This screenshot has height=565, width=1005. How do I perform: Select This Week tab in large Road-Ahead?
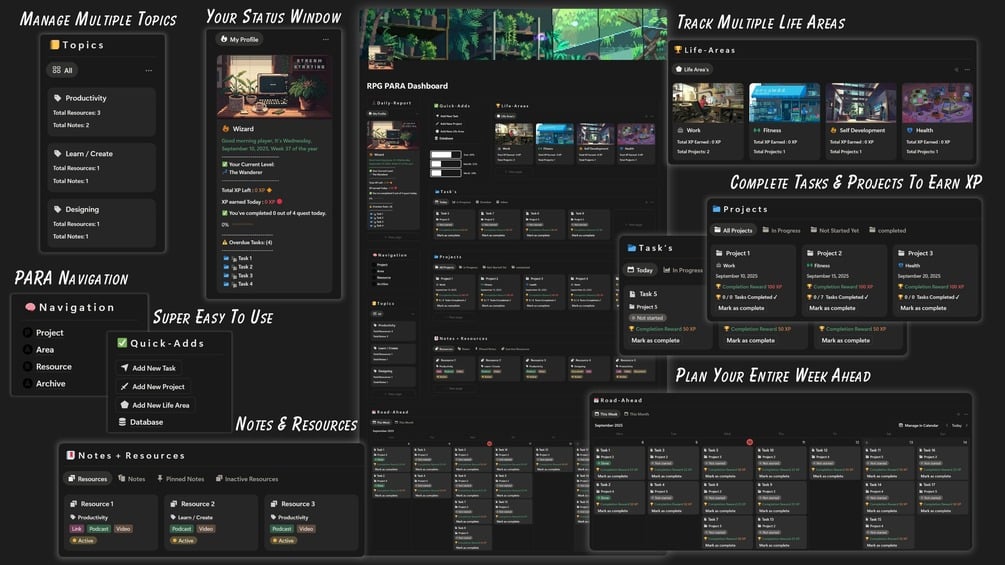606,414
